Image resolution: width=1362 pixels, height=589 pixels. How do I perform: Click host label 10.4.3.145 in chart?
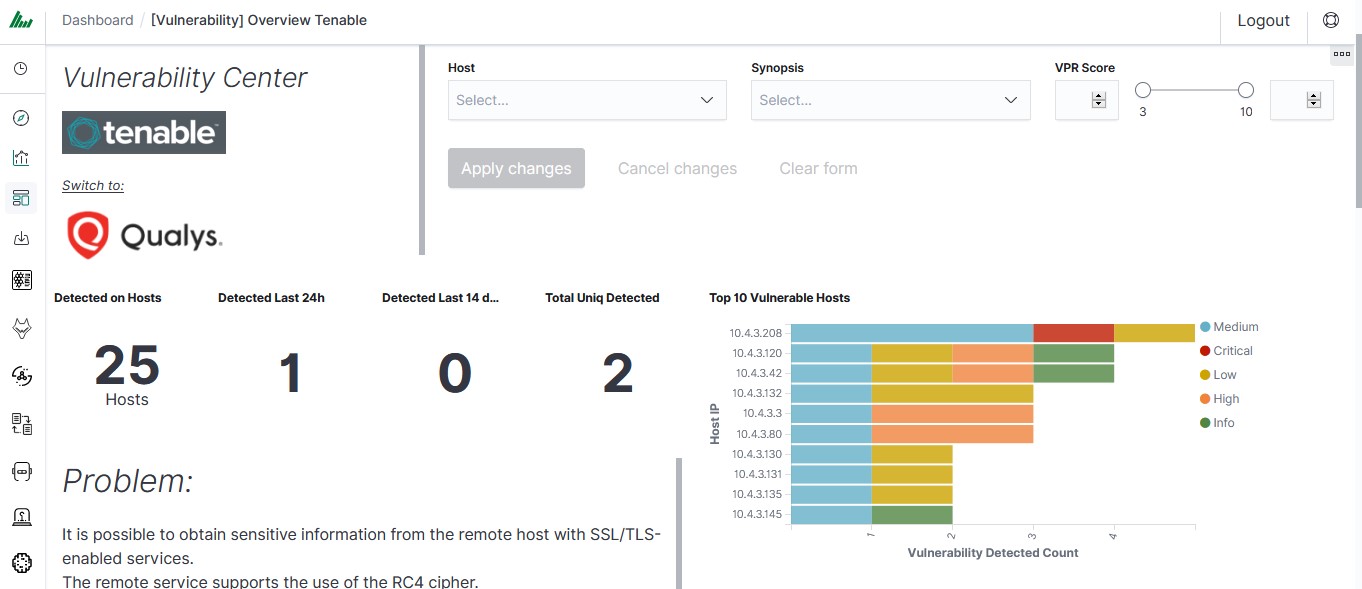pyautogui.click(x=757, y=514)
